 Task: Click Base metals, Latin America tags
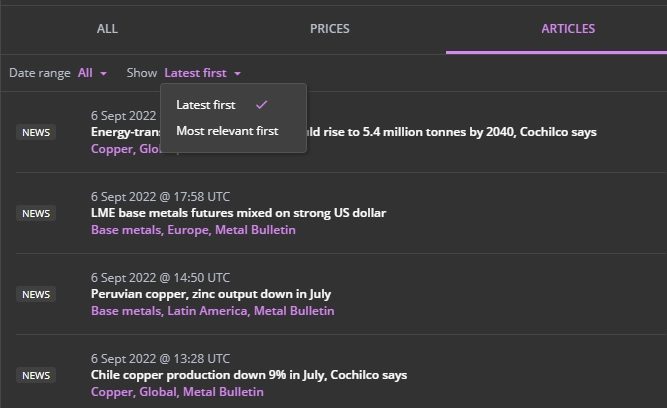[212, 311]
